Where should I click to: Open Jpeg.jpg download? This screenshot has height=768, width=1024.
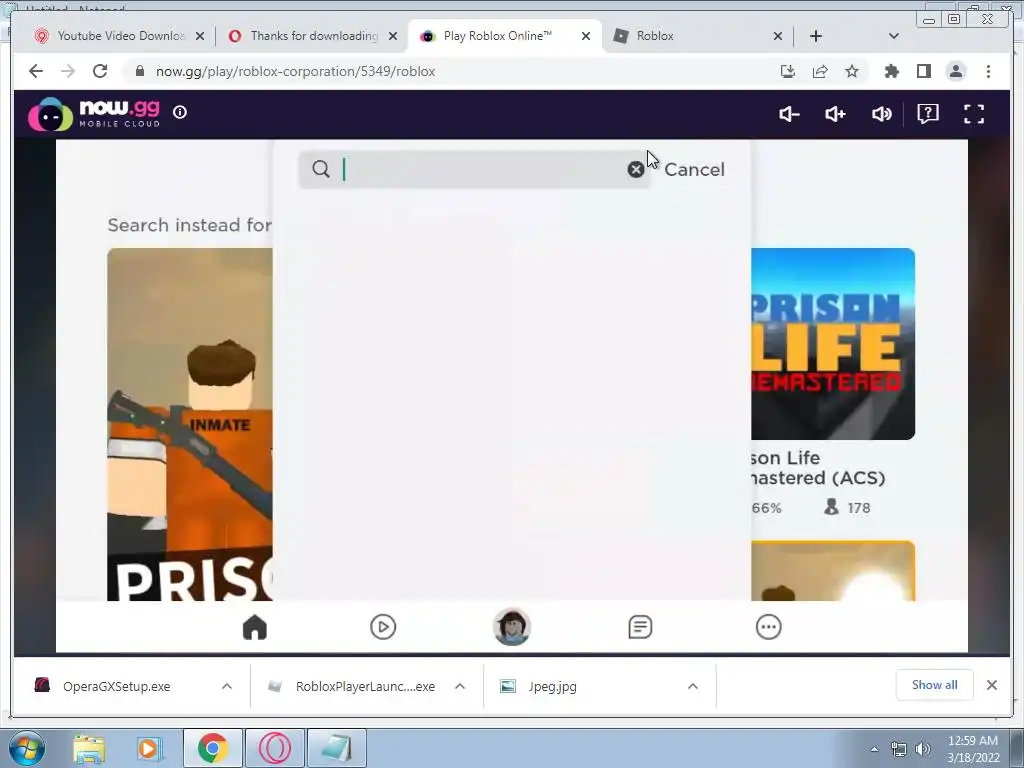pyautogui.click(x=552, y=686)
